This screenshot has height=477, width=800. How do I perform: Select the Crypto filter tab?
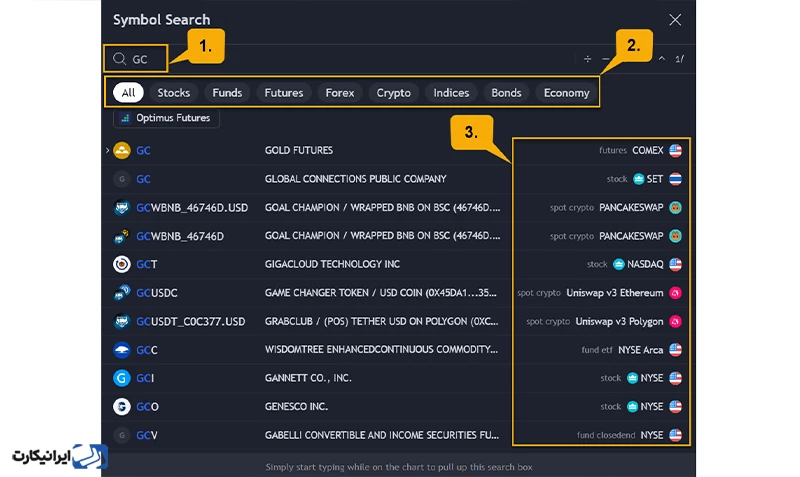(393, 93)
